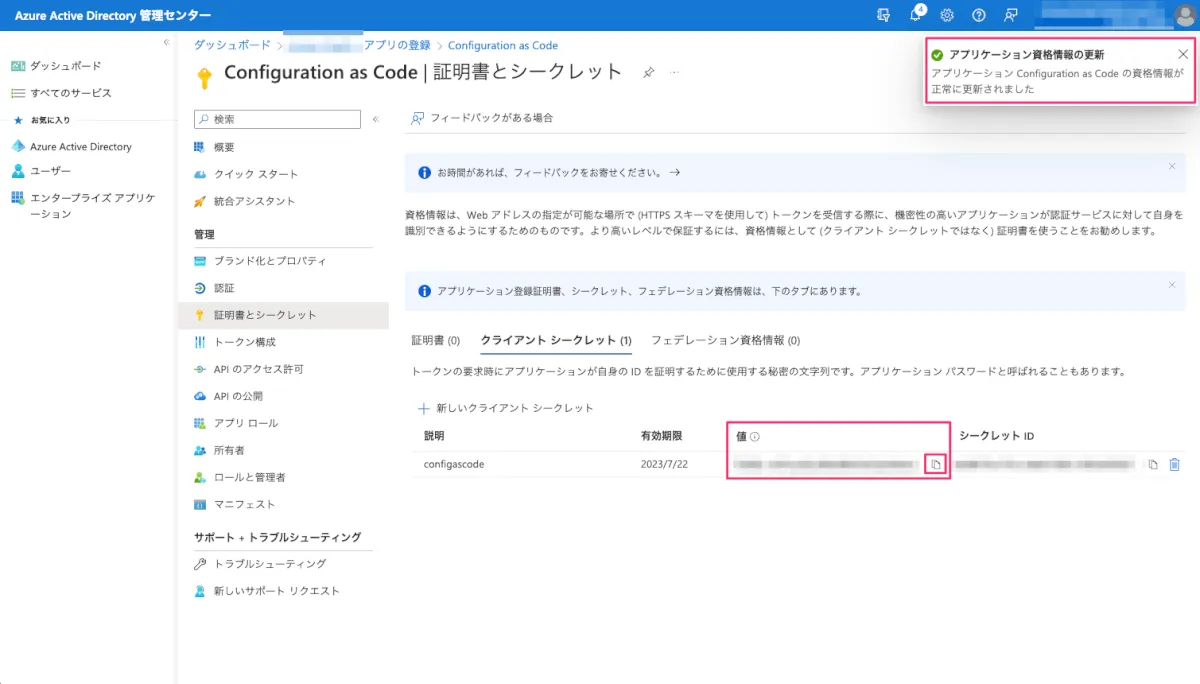Go to ダッシュボード breadcrumb link
This screenshot has width=1200, height=684.
pyautogui.click(x=232, y=45)
